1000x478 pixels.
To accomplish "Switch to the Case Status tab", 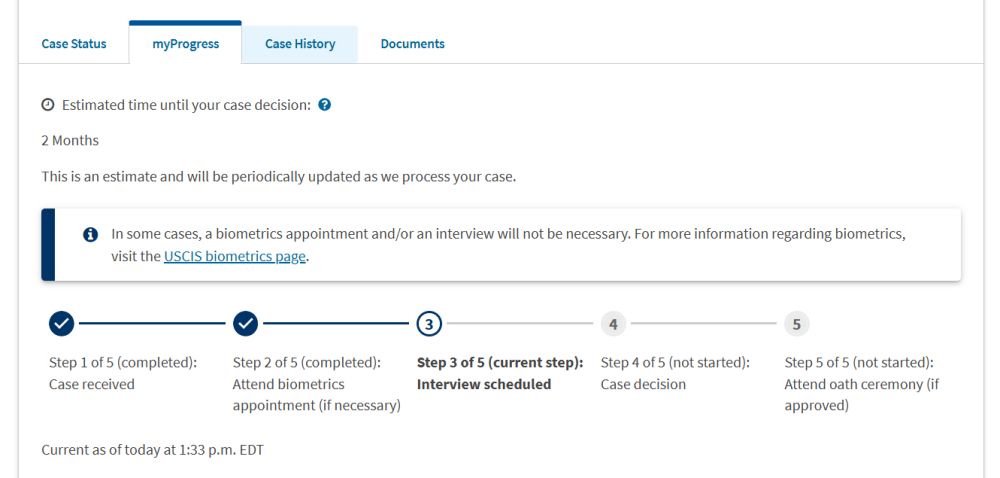I will click(74, 44).
